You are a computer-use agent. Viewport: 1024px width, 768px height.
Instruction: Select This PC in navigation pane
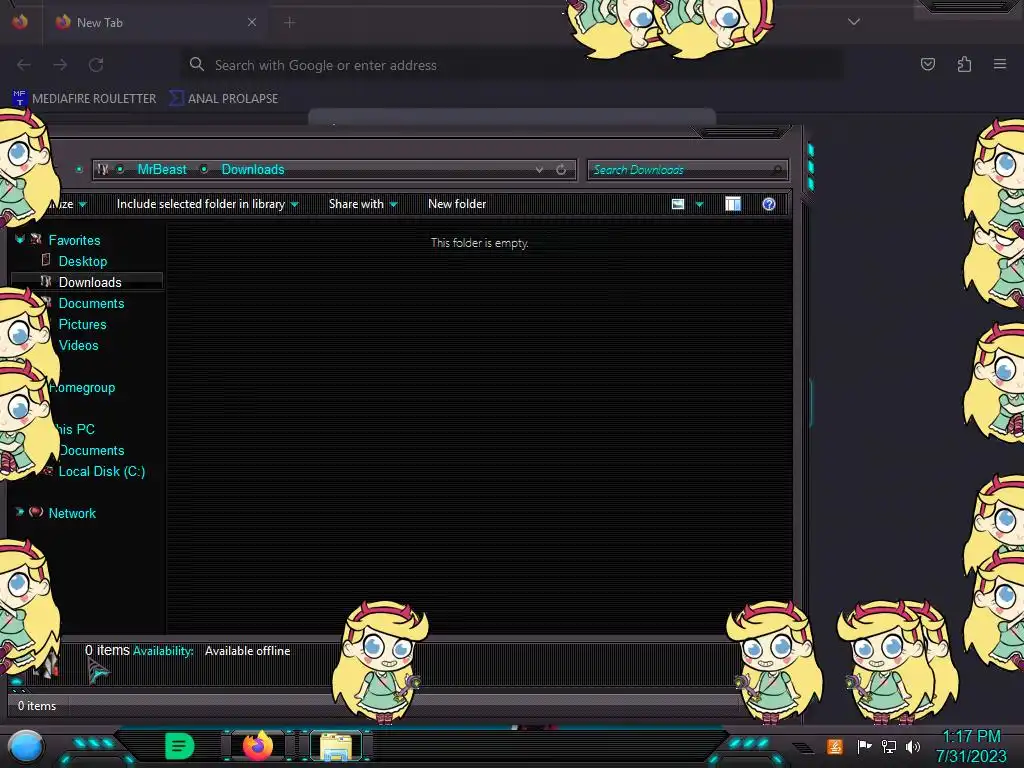tap(76, 429)
